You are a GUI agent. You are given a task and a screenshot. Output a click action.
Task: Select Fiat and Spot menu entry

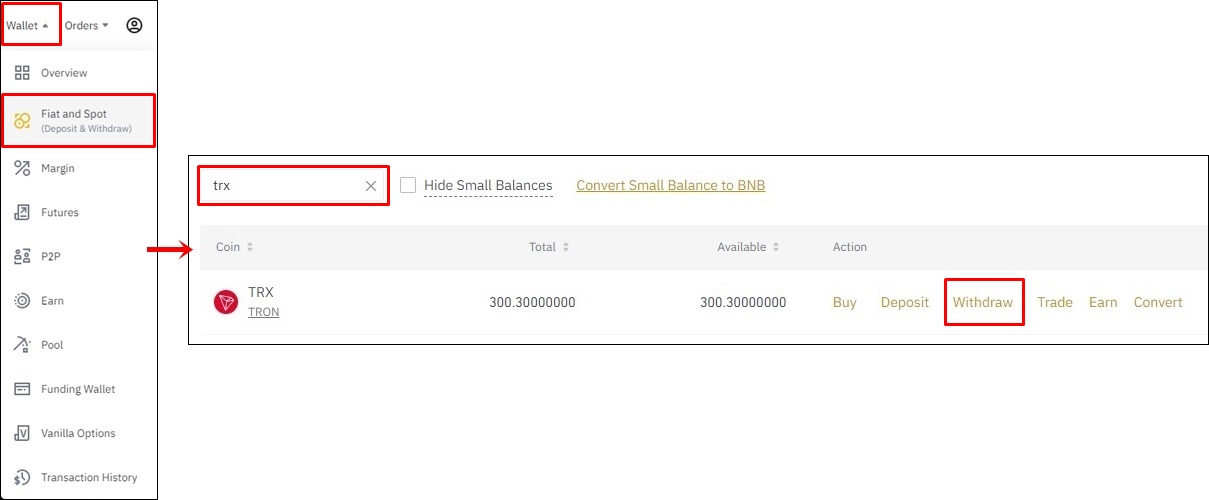[79, 120]
